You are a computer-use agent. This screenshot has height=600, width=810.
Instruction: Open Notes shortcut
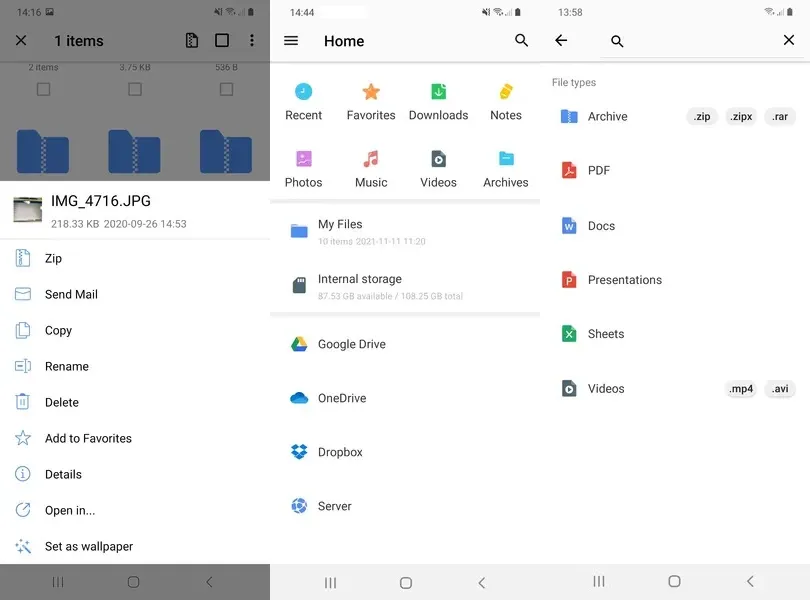pyautogui.click(x=506, y=102)
